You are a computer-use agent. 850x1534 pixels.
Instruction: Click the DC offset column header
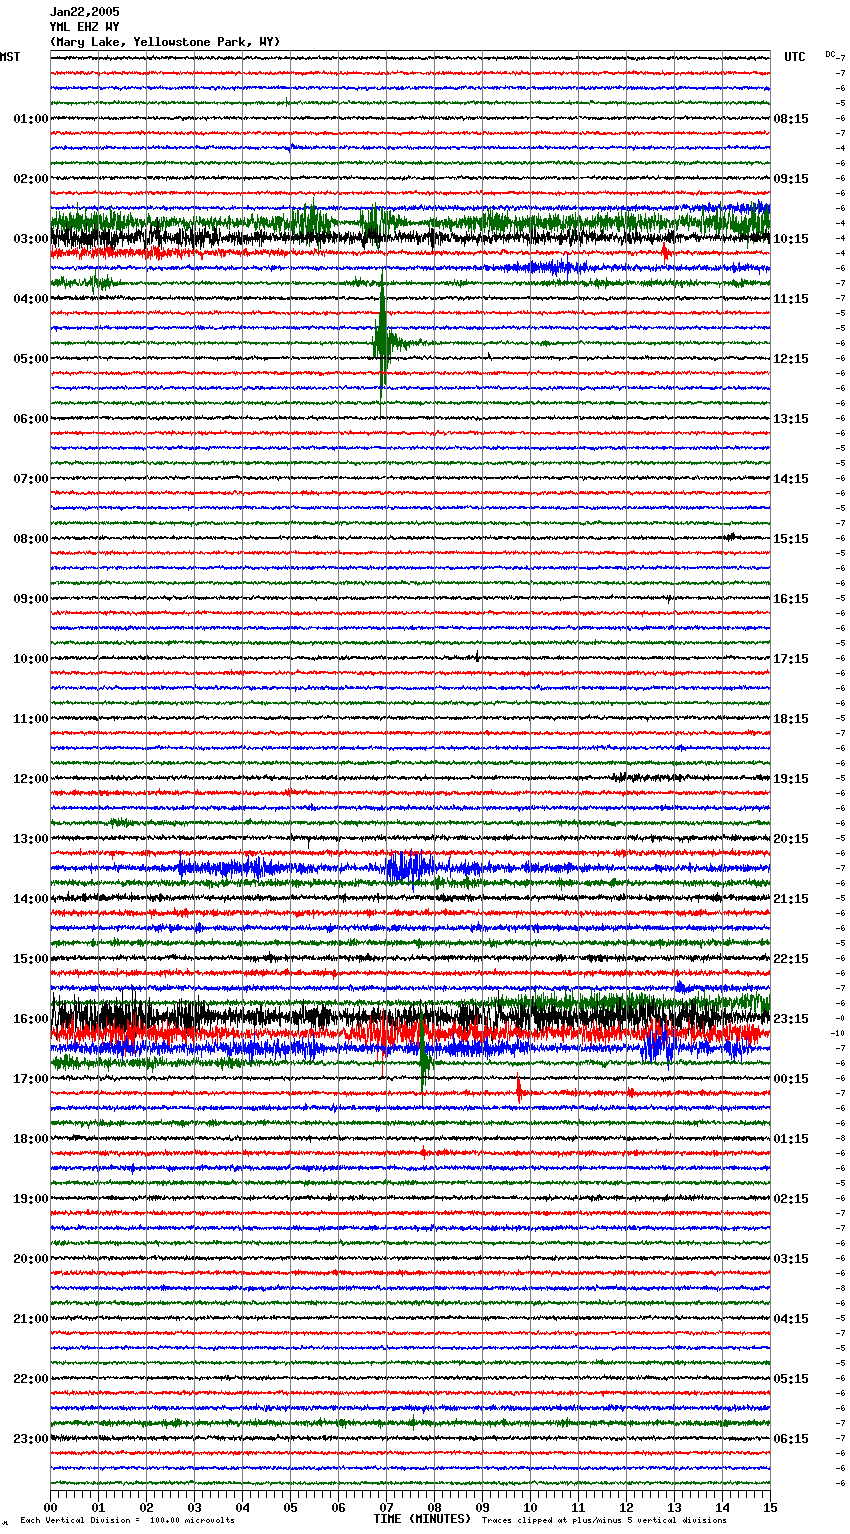830,54
